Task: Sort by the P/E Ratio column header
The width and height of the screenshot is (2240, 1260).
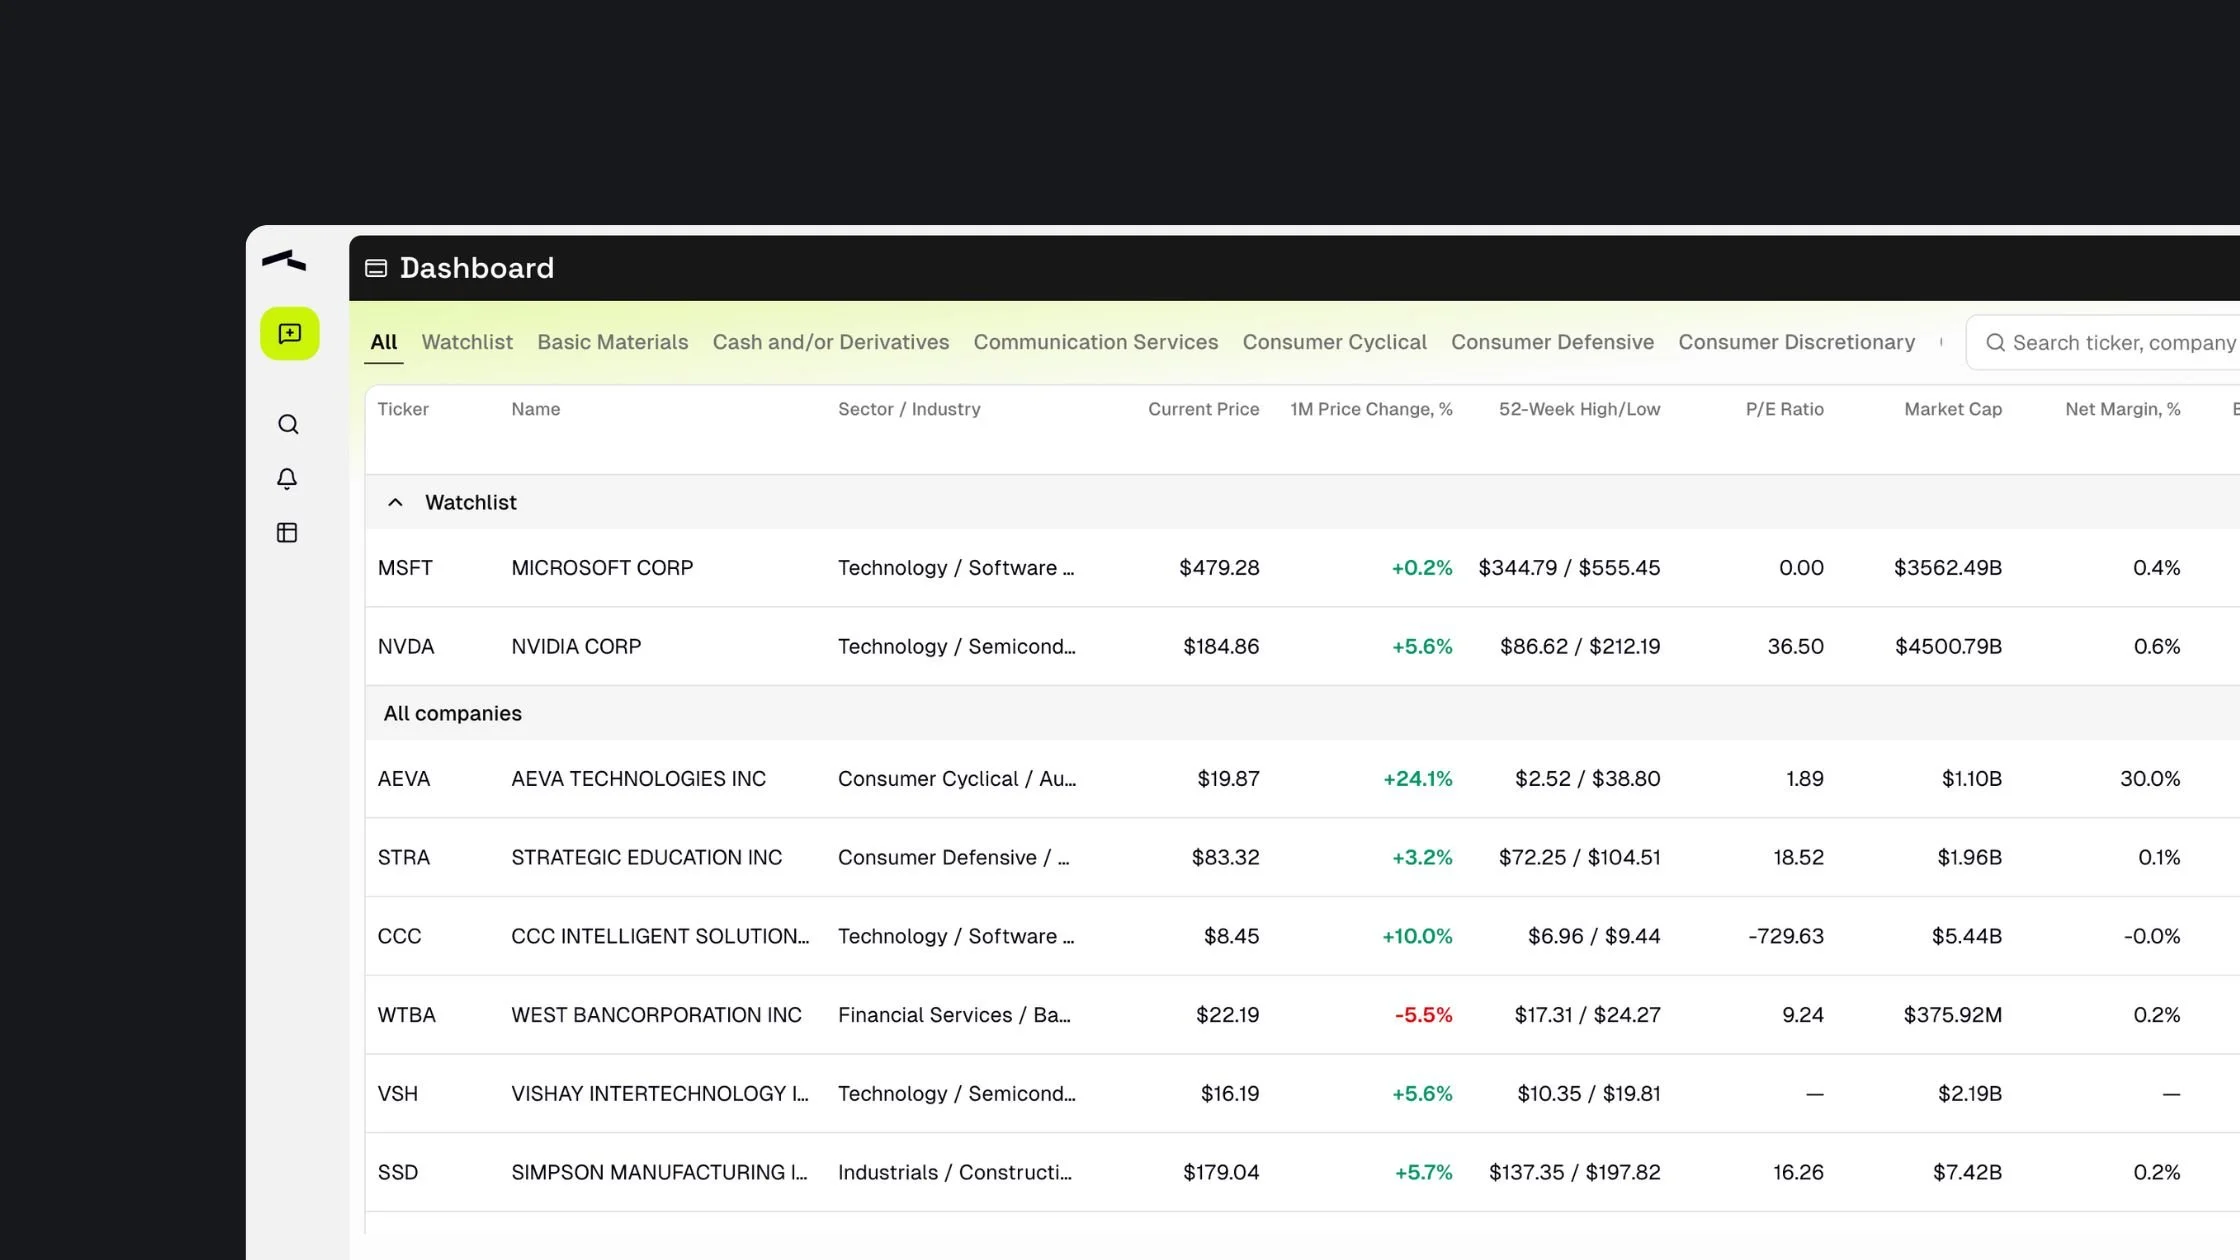Action: (1784, 409)
